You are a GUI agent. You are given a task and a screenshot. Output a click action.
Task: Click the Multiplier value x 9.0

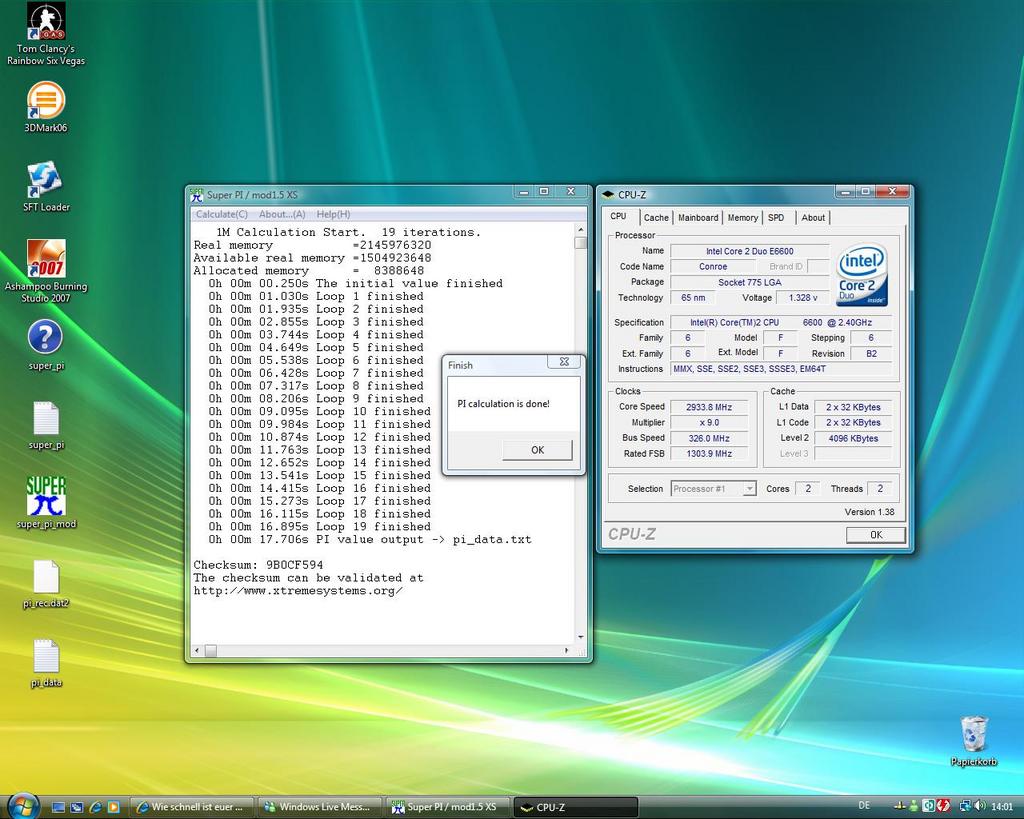pyautogui.click(x=709, y=423)
